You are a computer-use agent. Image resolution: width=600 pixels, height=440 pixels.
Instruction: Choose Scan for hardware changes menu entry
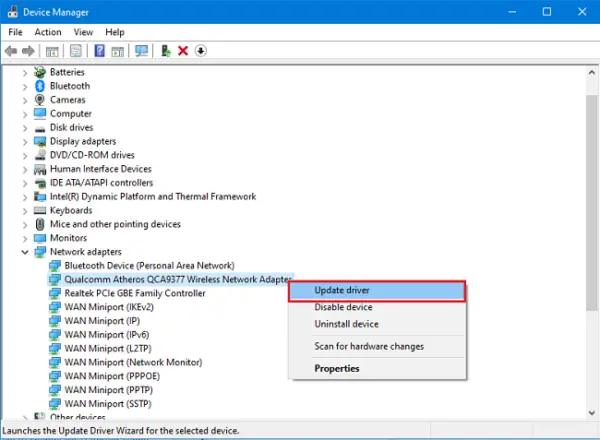377,346
